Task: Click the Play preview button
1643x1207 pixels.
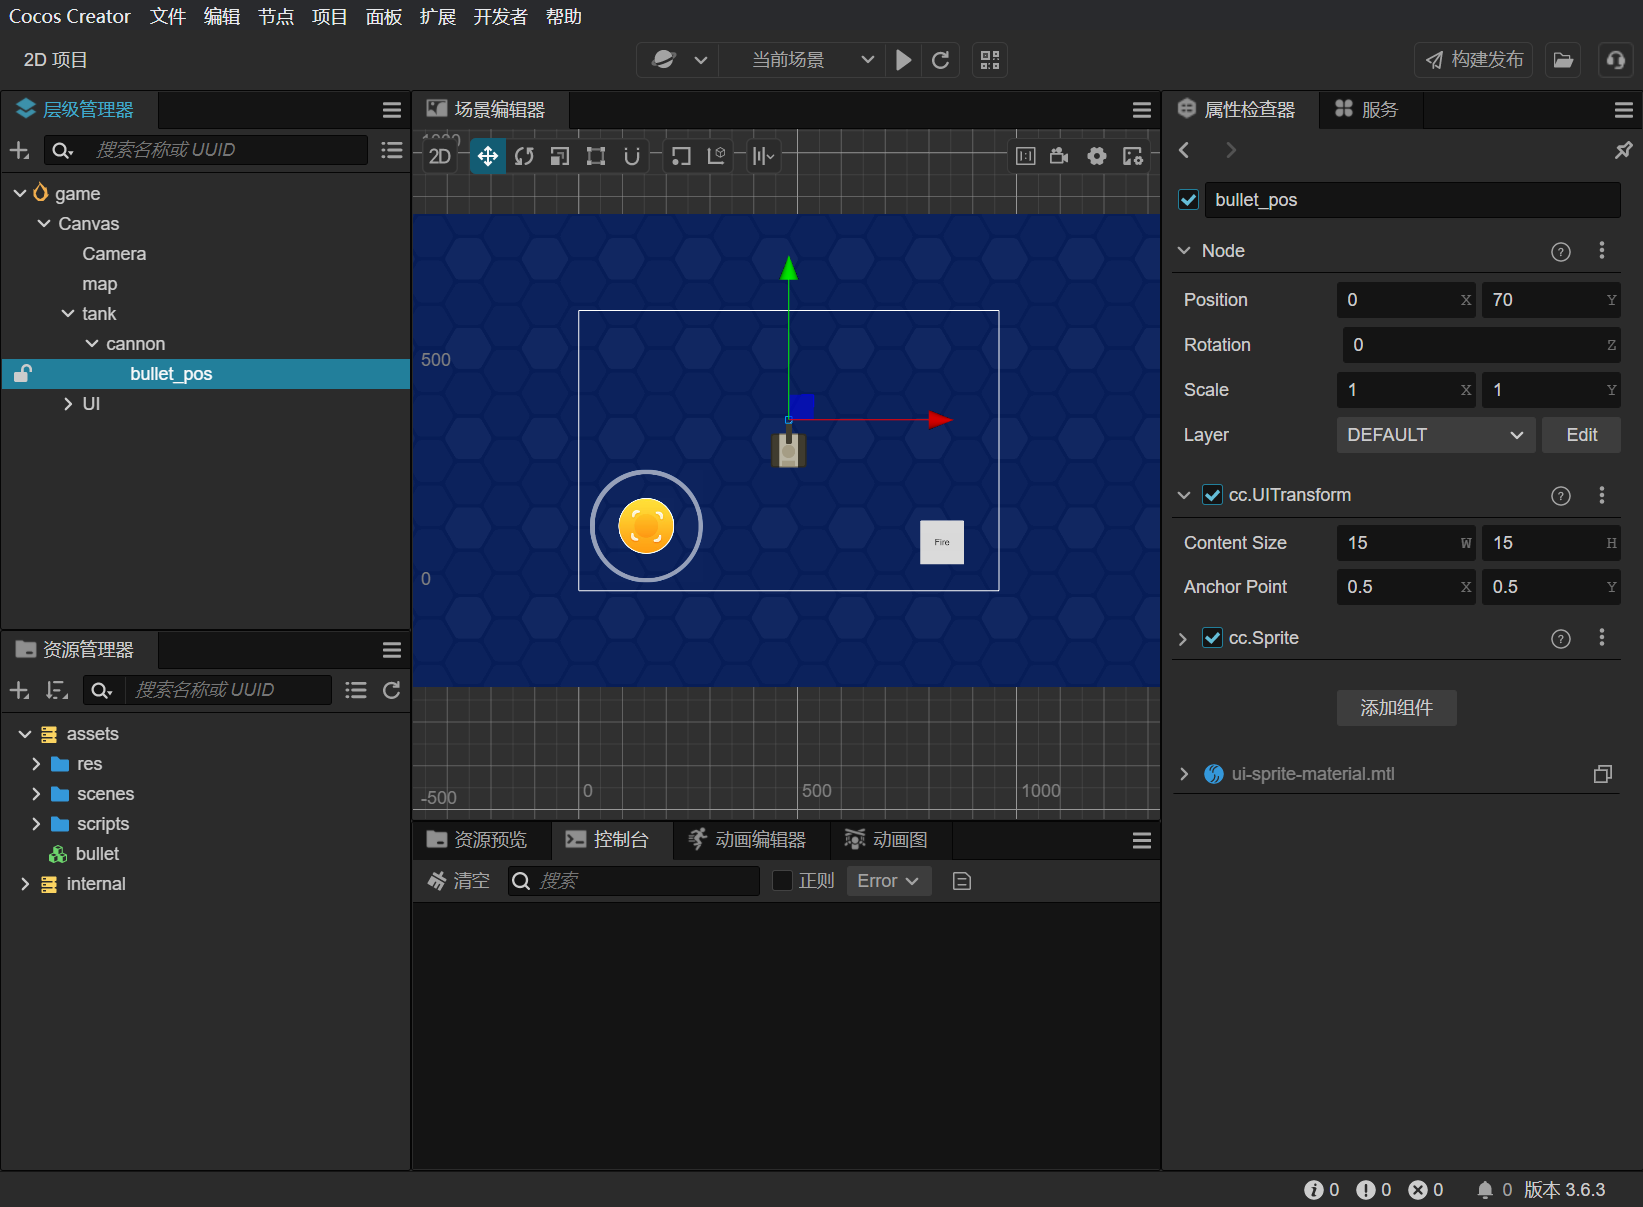Action: pos(903,60)
